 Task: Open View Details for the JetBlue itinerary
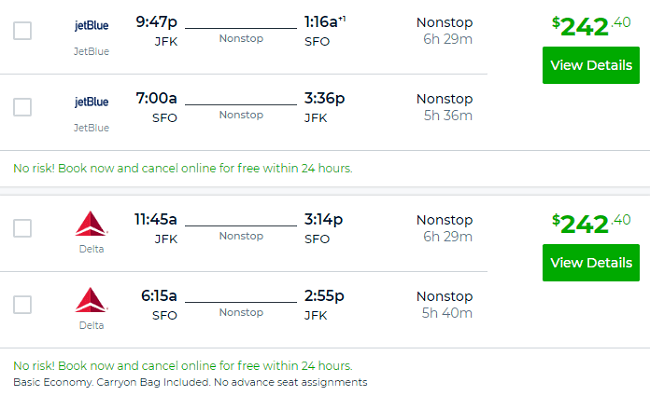[x=591, y=65]
